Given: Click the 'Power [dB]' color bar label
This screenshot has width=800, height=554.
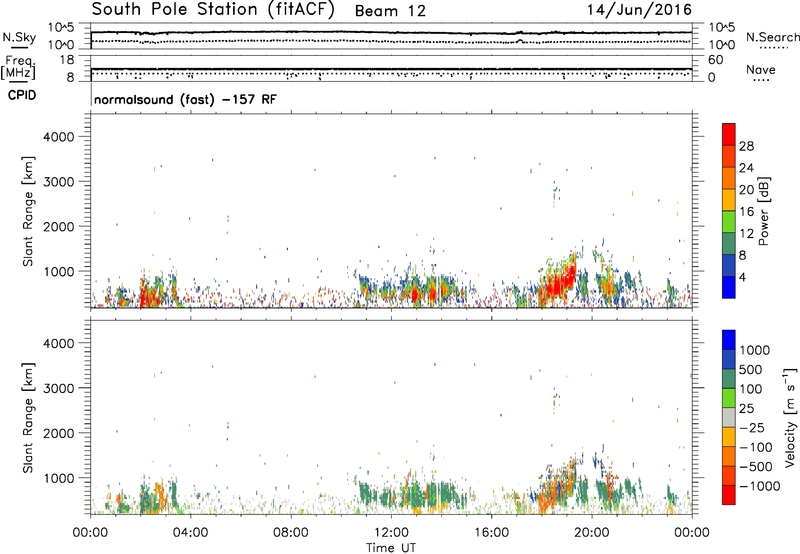Looking at the screenshot, I should click(764, 211).
